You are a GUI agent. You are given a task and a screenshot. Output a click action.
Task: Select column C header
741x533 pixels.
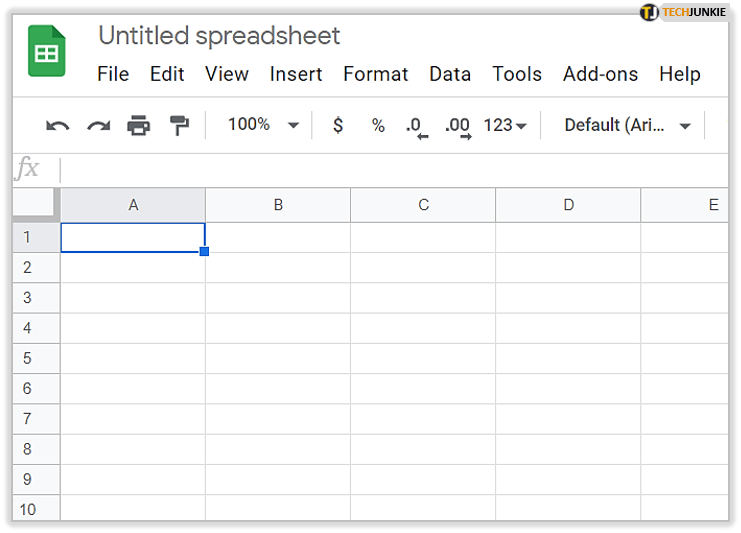coord(423,205)
